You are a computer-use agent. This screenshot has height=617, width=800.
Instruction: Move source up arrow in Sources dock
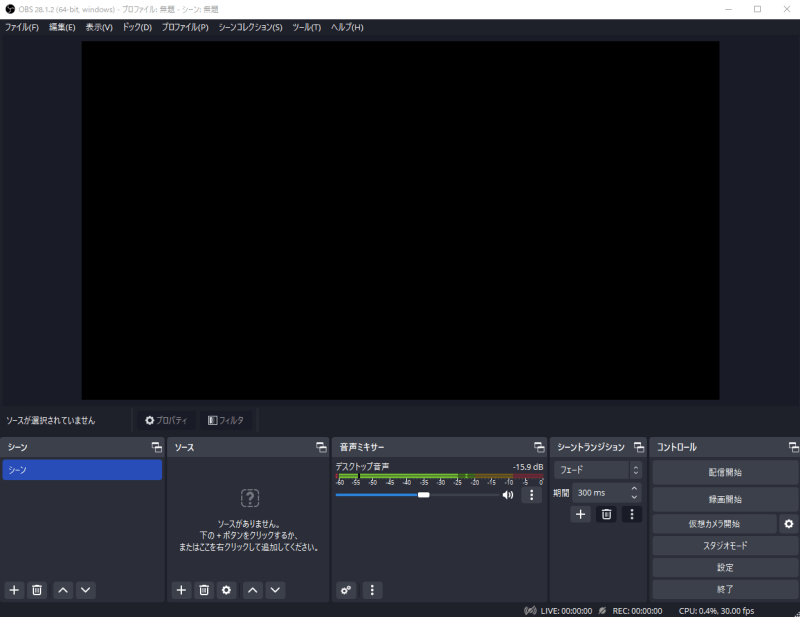253,590
